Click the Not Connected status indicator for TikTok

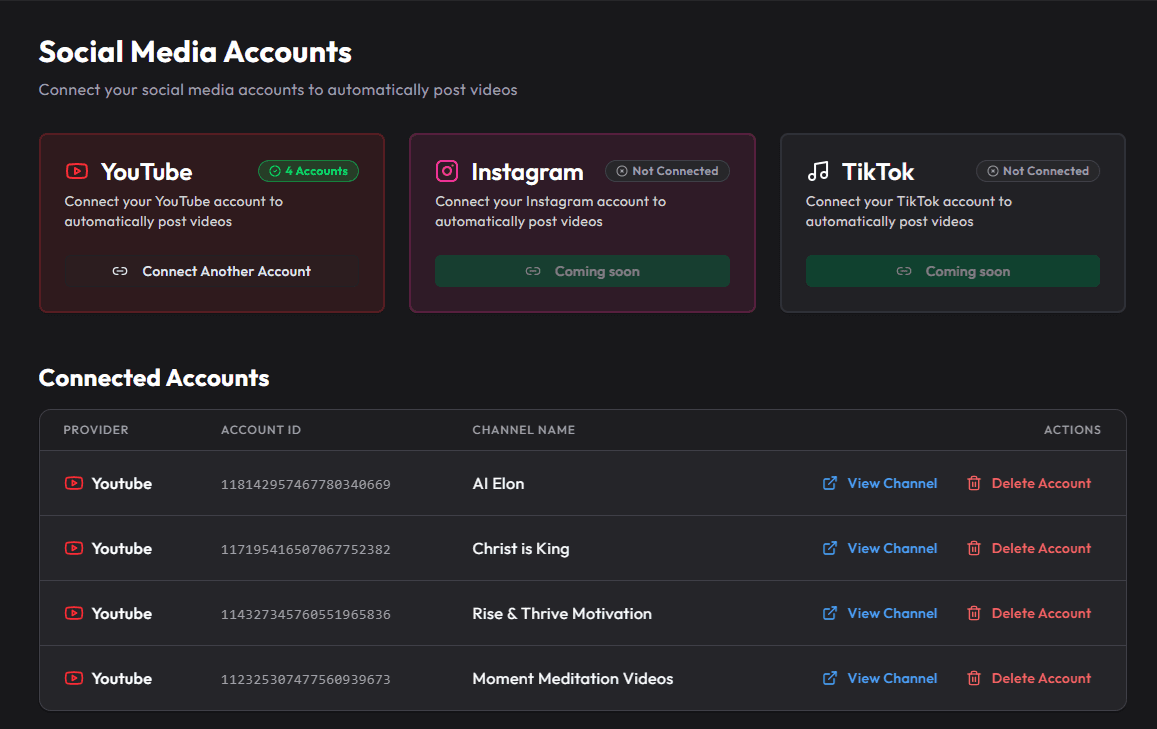coord(1037,171)
